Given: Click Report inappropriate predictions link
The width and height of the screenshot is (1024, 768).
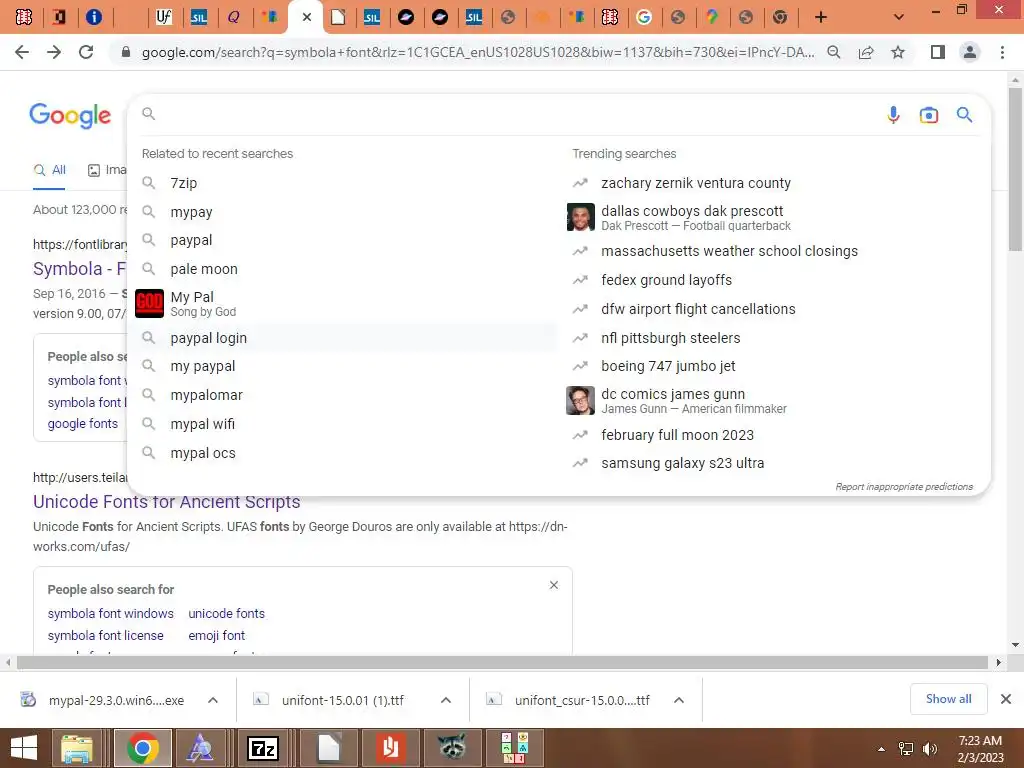Looking at the screenshot, I should tap(904, 487).
